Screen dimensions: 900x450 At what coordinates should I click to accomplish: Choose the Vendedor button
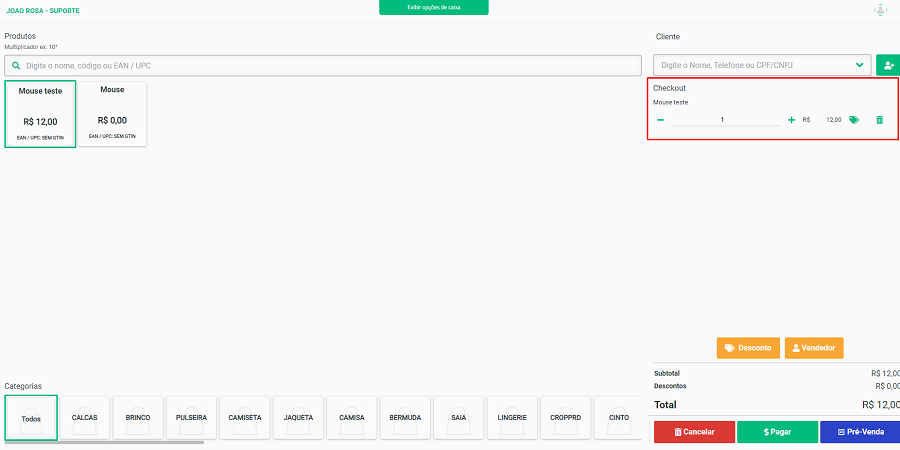click(x=814, y=348)
